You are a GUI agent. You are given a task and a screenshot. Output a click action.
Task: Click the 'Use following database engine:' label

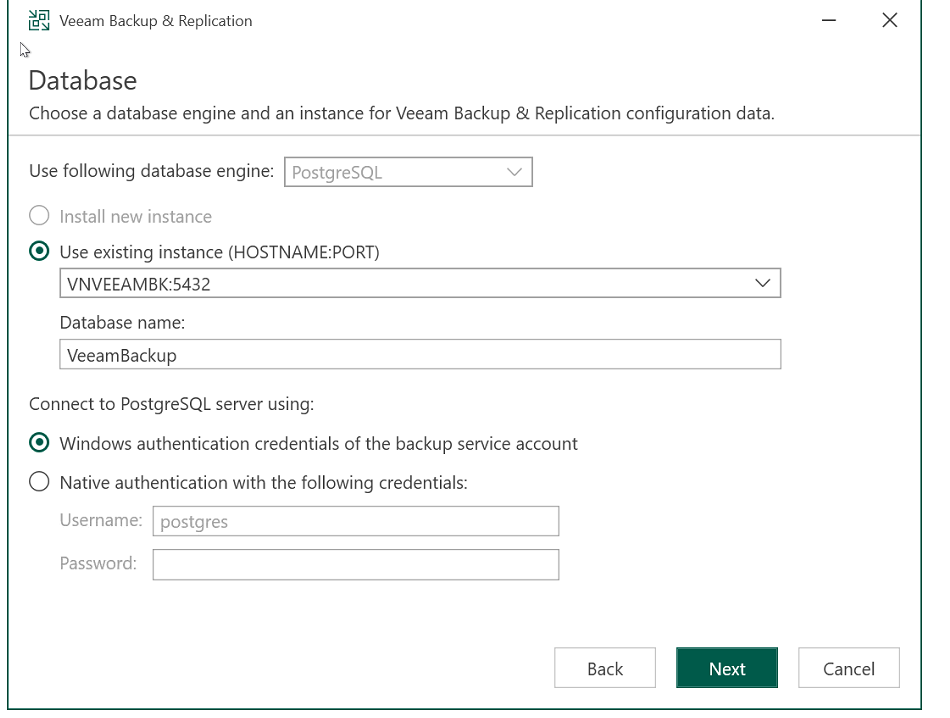click(151, 171)
